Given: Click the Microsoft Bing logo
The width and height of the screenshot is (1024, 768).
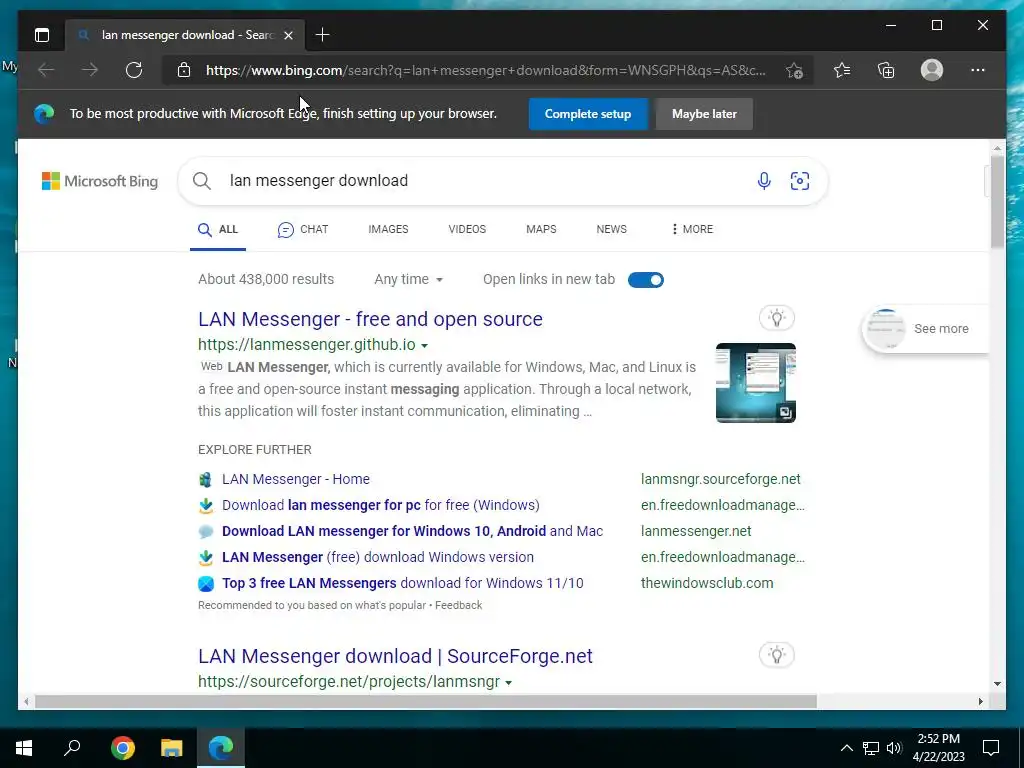Looking at the screenshot, I should tap(100, 181).
